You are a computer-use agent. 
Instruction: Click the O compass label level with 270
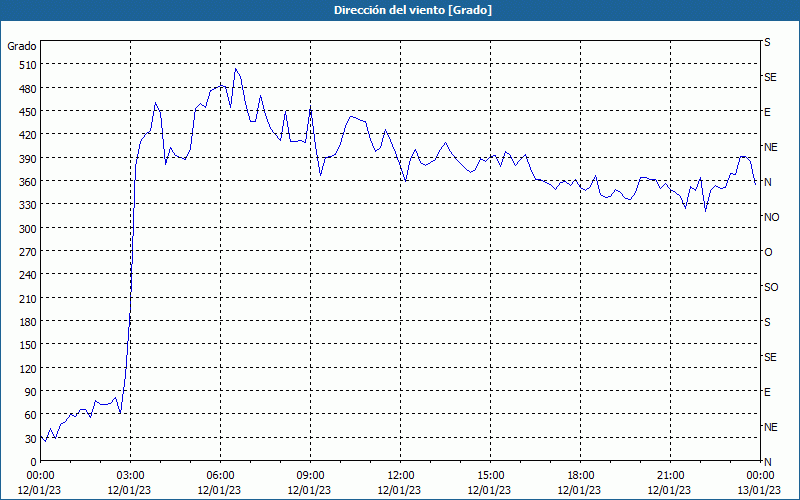(x=768, y=253)
